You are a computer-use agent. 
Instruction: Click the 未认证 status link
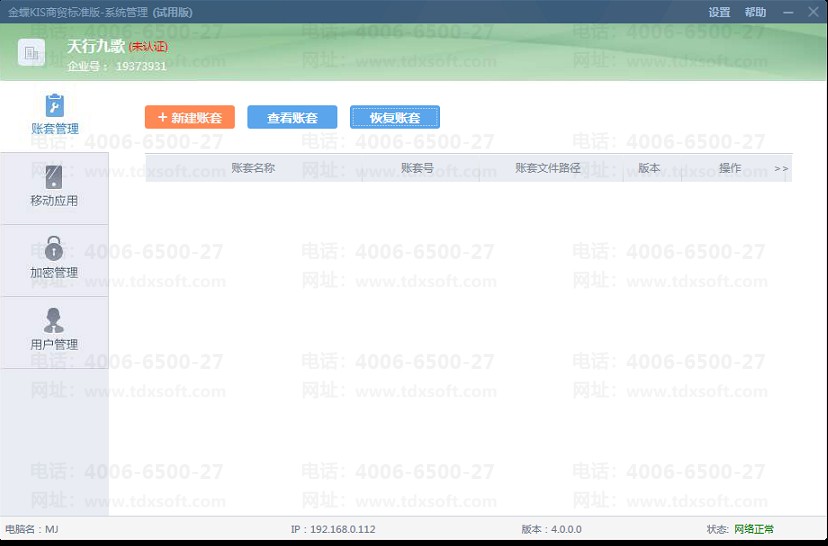[148, 46]
